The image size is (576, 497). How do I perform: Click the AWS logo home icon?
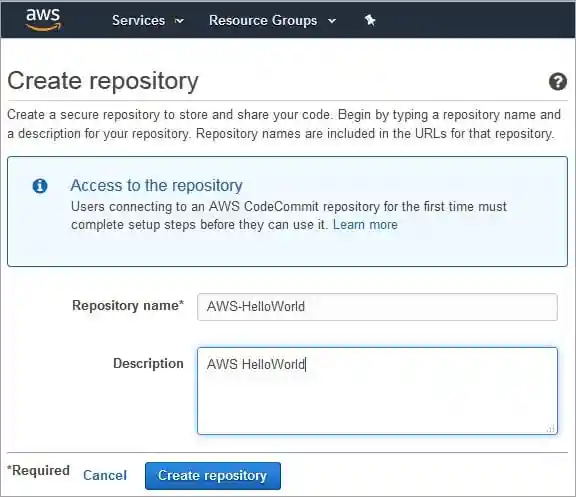tap(43, 19)
